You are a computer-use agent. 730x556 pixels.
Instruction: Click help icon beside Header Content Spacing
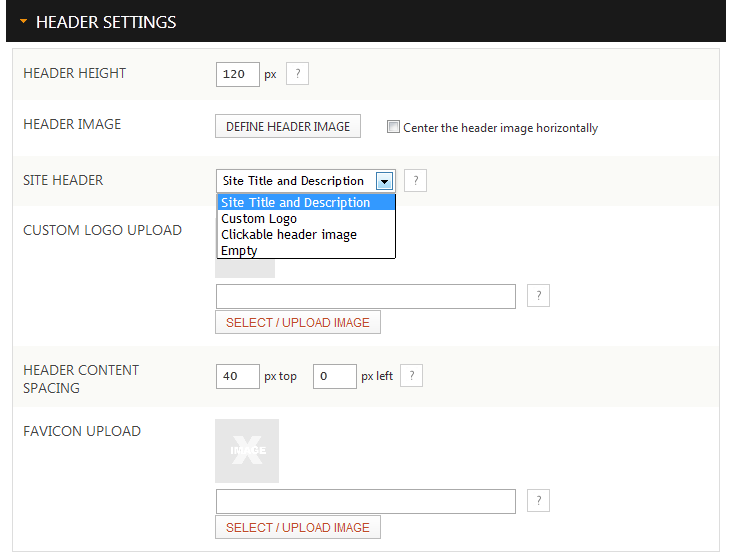pyautogui.click(x=412, y=375)
